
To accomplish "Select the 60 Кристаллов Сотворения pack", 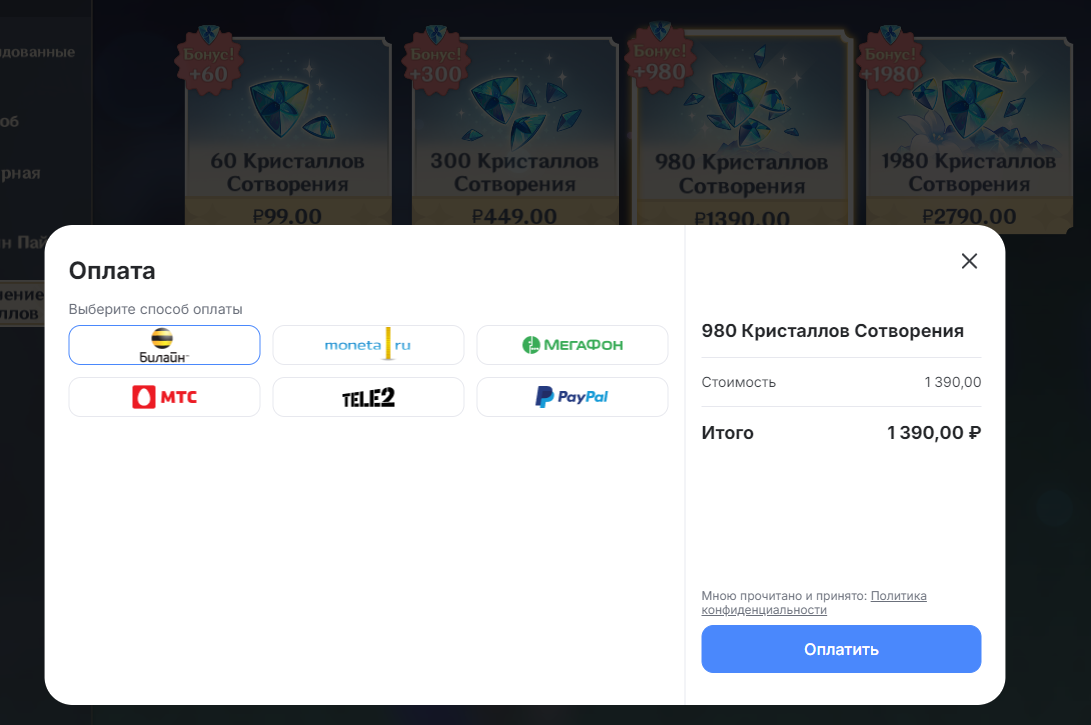I will [287, 132].
